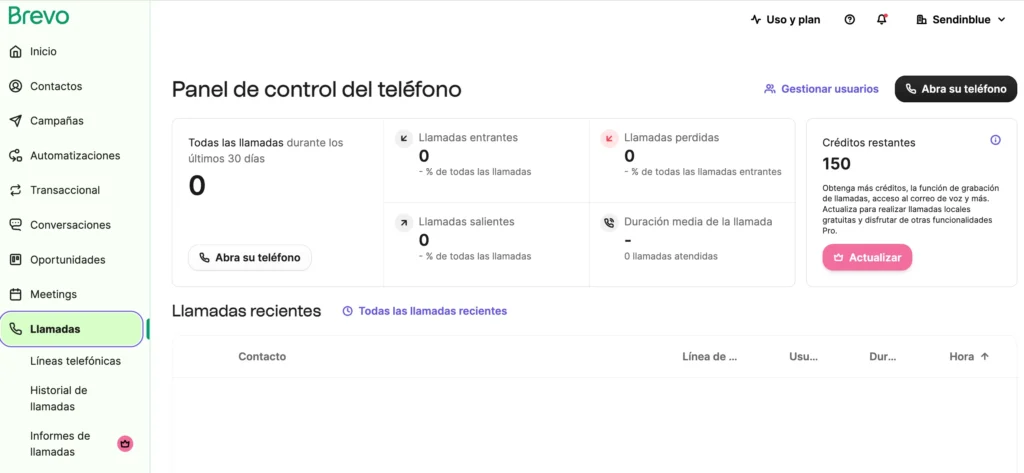The height and width of the screenshot is (473, 1024).
Task: Click the Duración media phone icon
Action: point(609,223)
